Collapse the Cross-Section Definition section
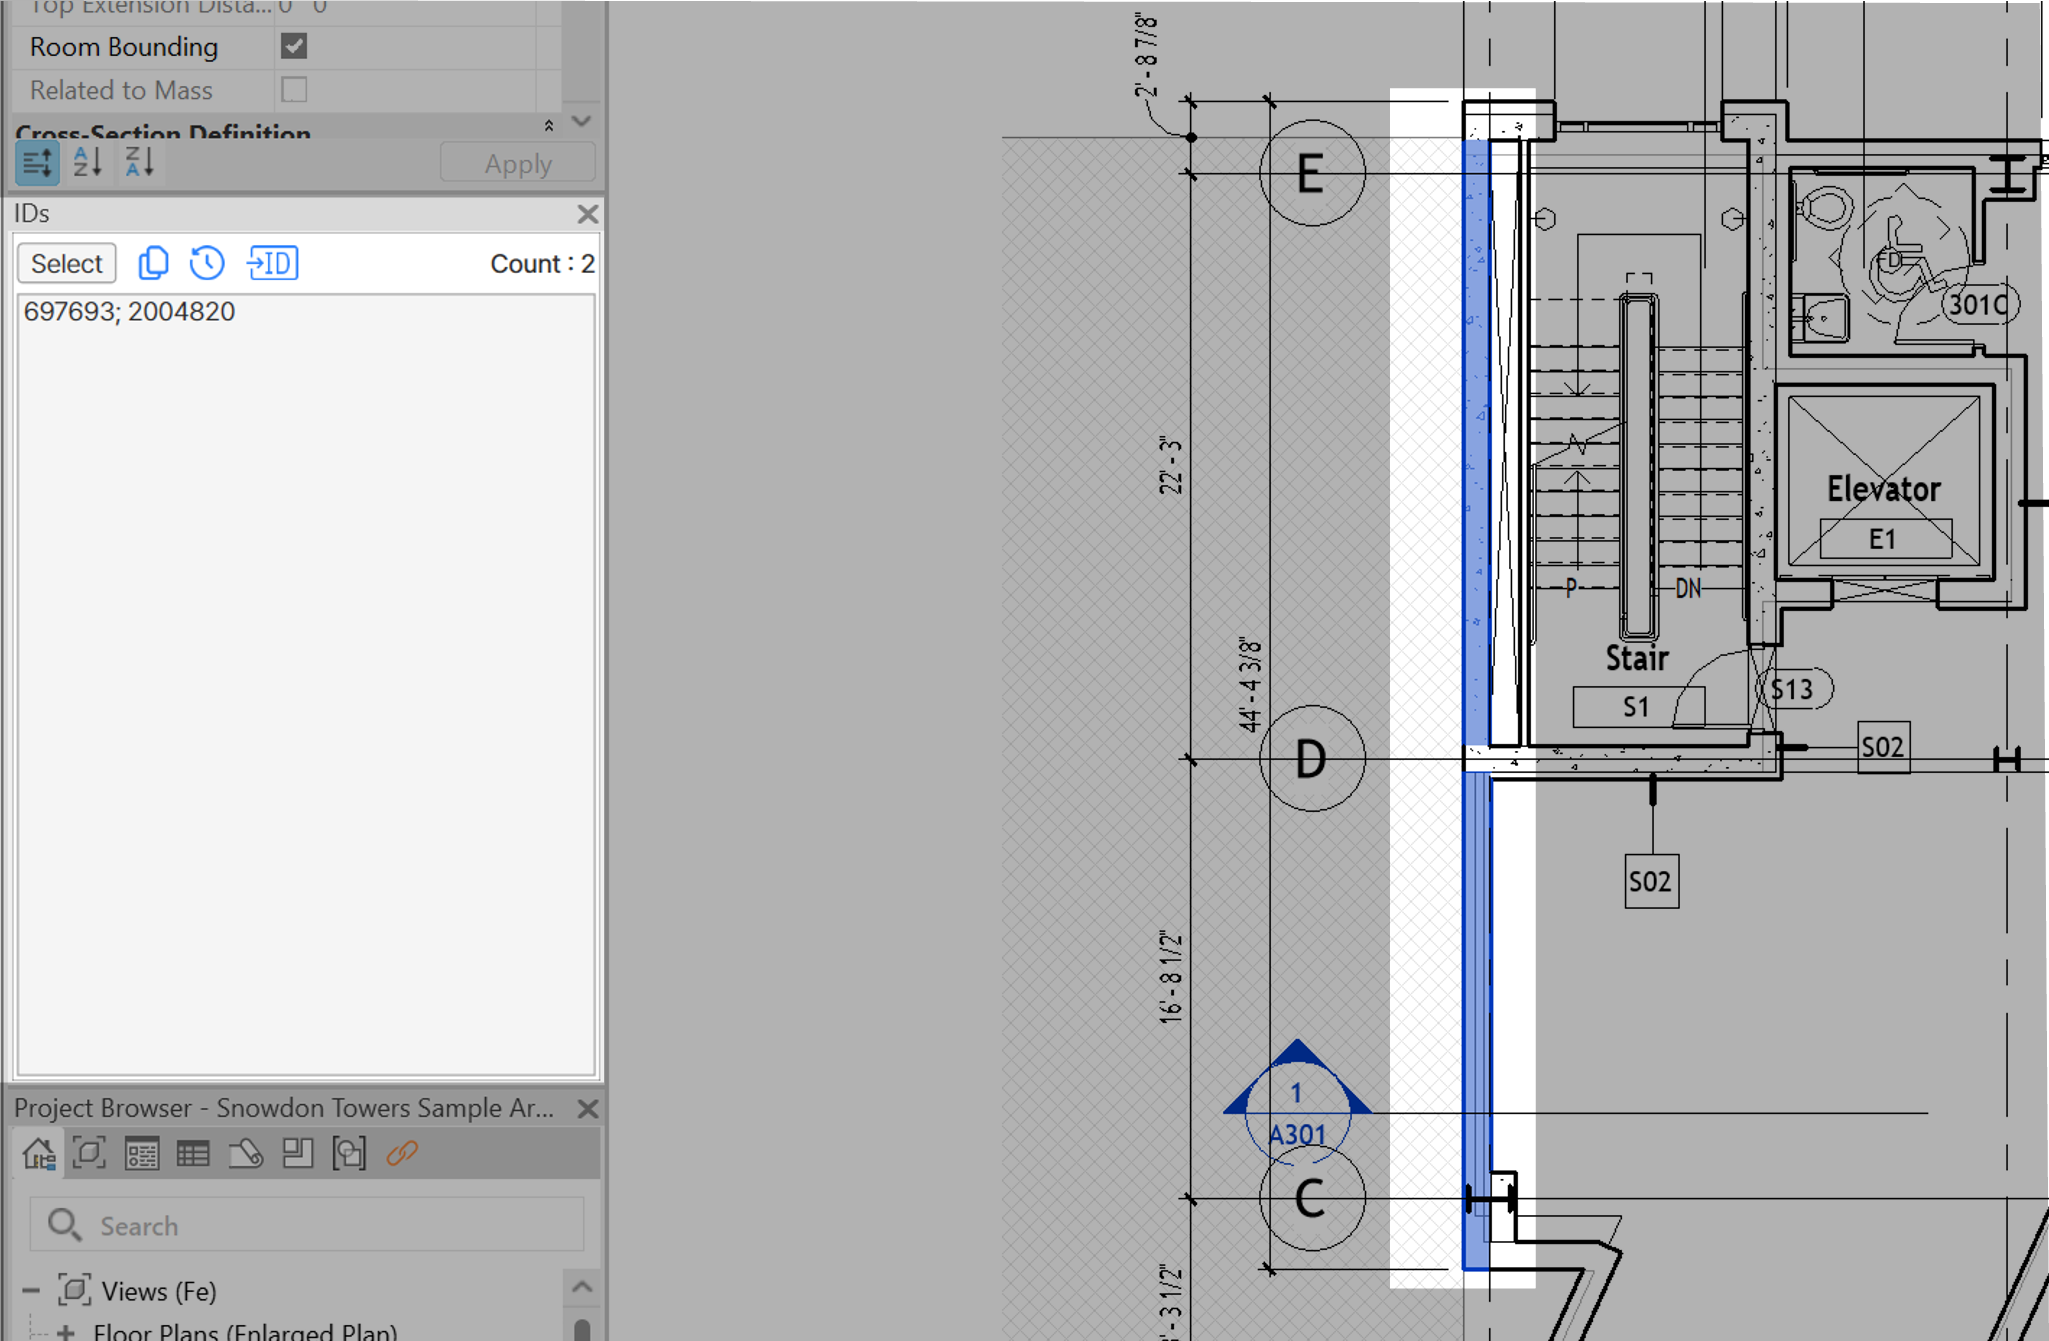 549,126
